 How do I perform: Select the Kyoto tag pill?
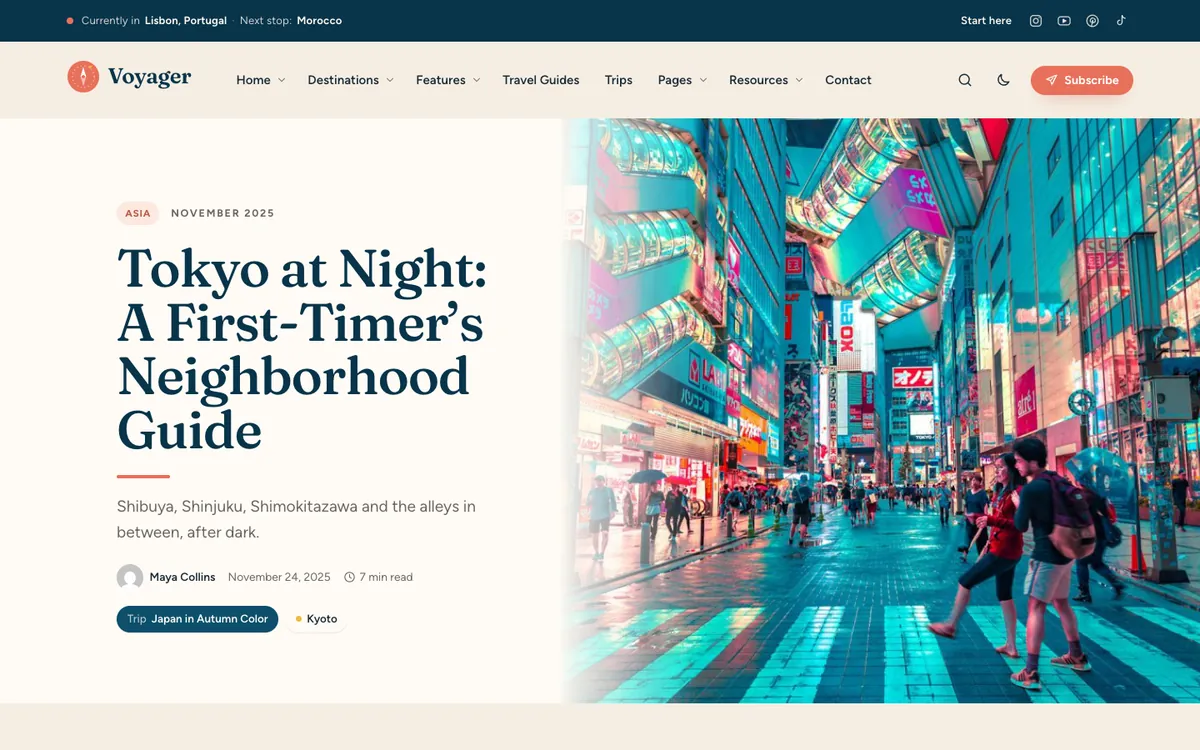[x=316, y=619]
